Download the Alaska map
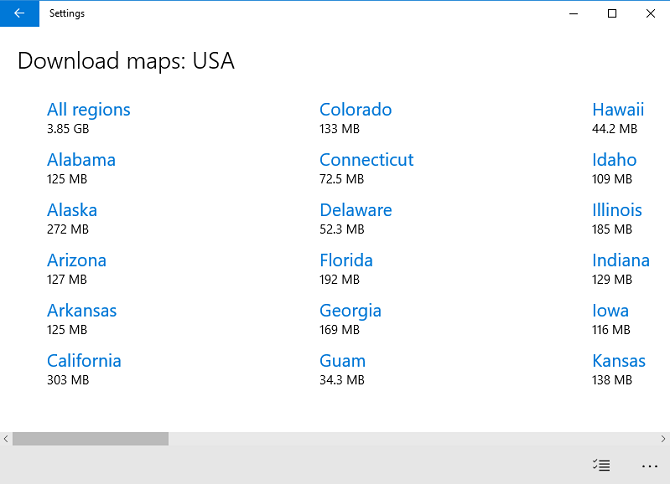670x484 pixels. (72, 210)
